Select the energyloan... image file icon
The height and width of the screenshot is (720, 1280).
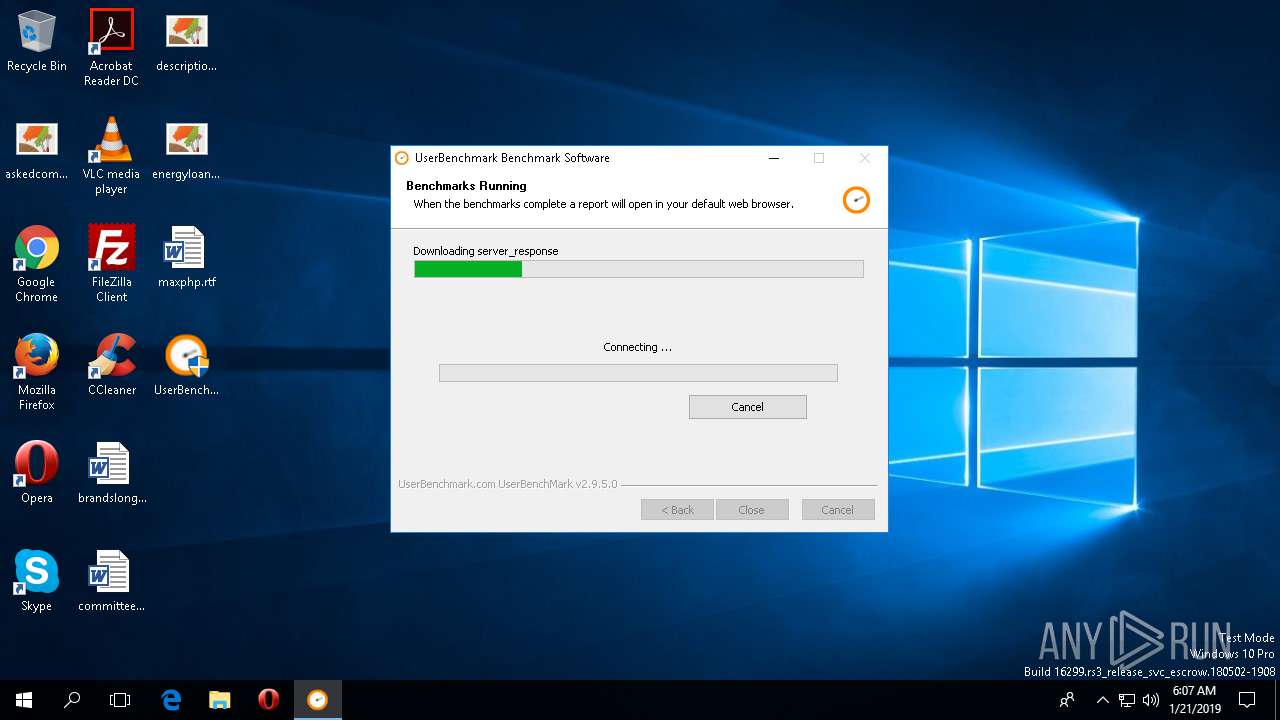coord(186,150)
